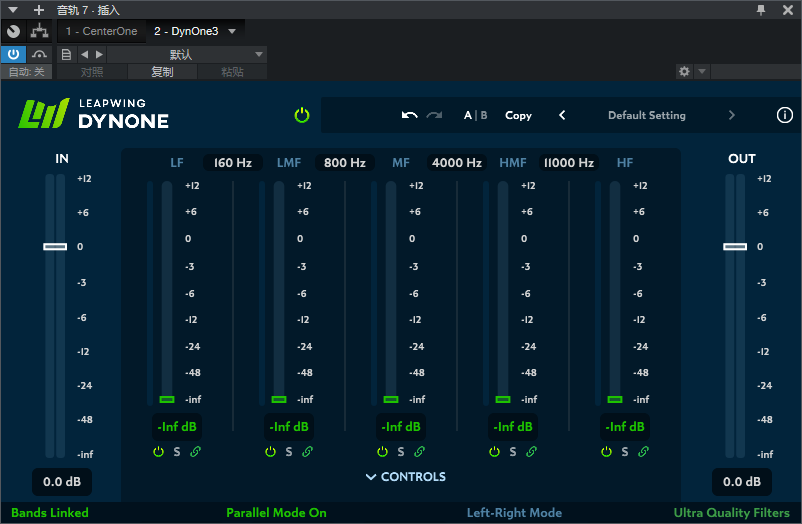
Task: Redo the last change
Action: click(x=434, y=115)
